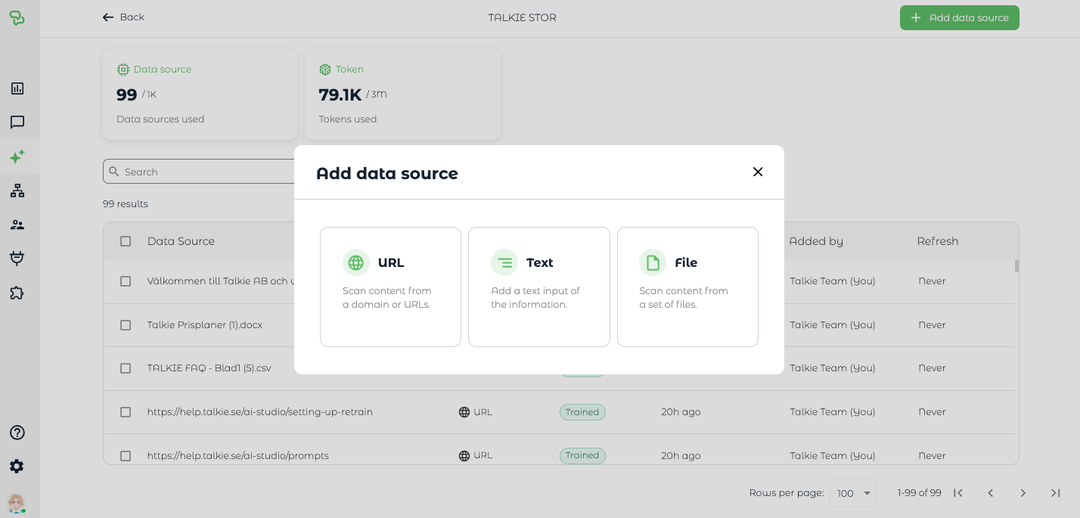Click Talkie Prisplaner (1).docx file name
This screenshot has height=518, width=1080.
pyautogui.click(x=205, y=324)
